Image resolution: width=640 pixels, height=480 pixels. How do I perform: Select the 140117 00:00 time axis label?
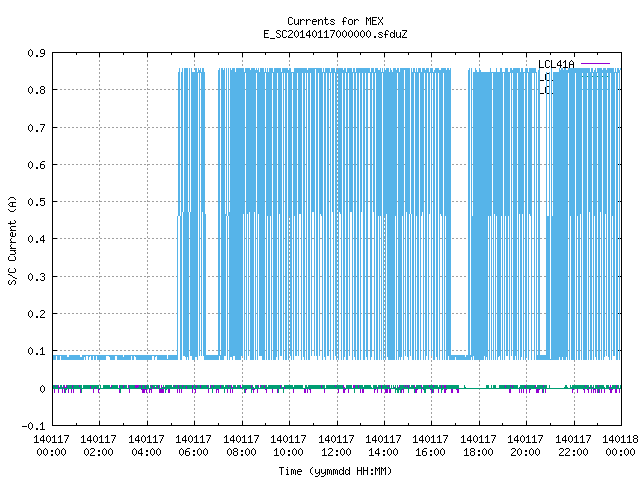coord(51,446)
